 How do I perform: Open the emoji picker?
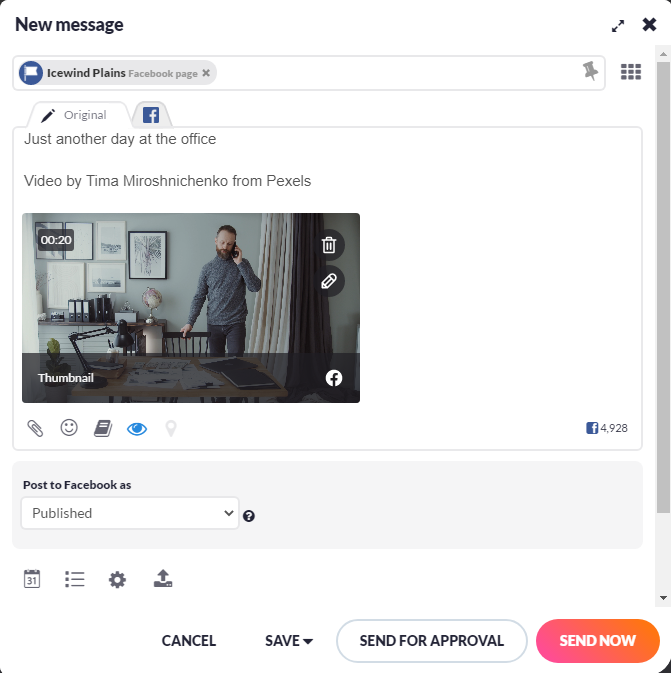(69, 427)
